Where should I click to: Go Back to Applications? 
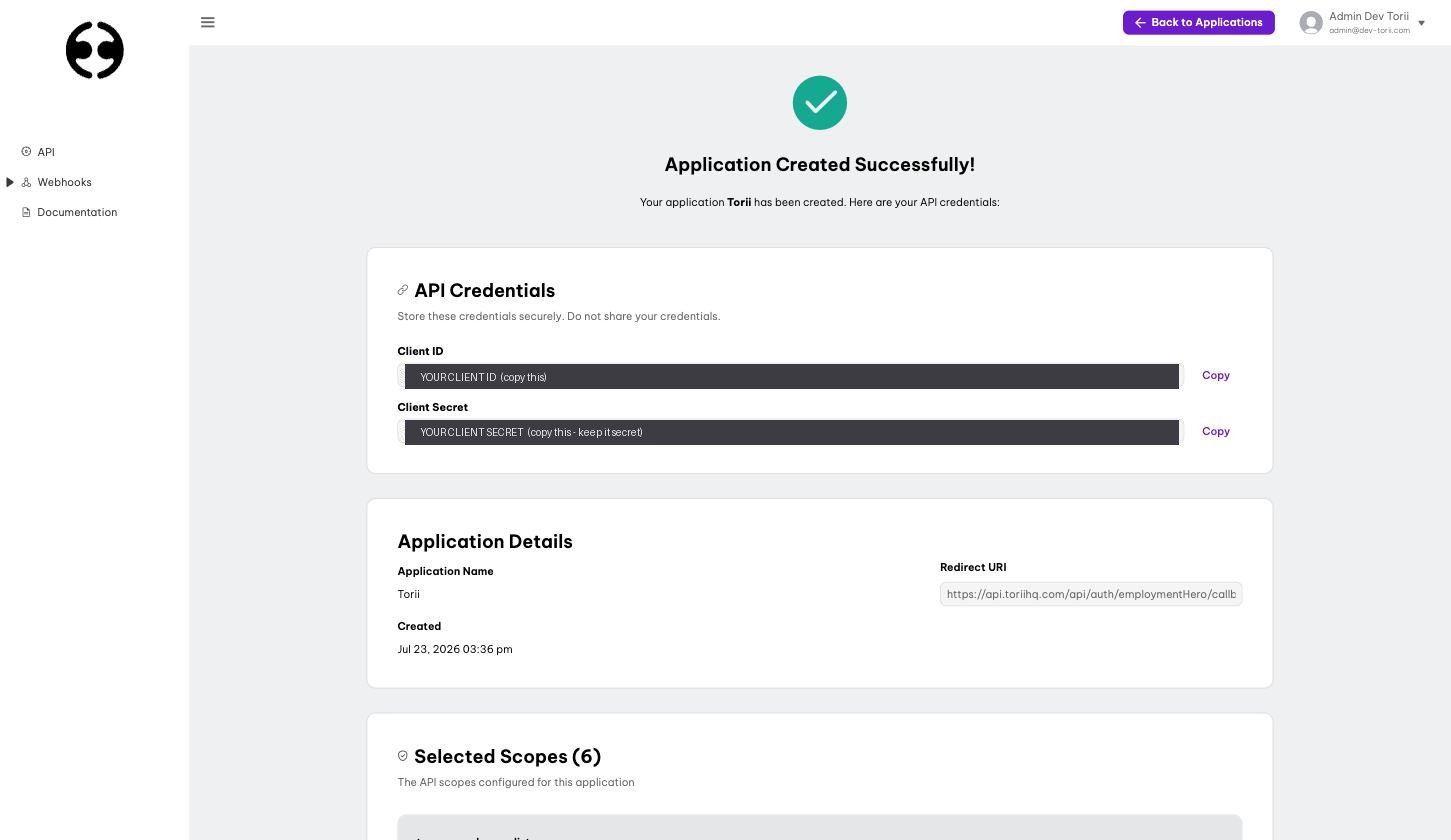click(x=1198, y=22)
